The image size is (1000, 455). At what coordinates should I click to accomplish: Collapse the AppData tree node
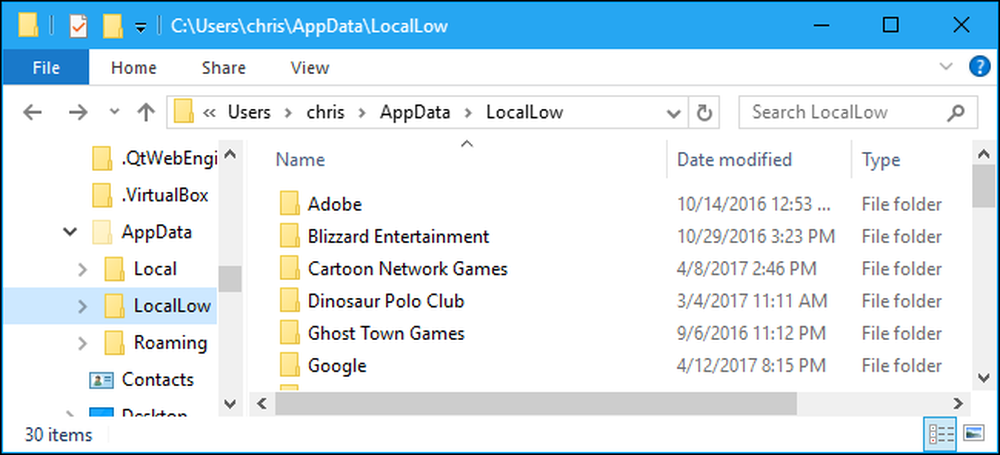click(x=71, y=232)
